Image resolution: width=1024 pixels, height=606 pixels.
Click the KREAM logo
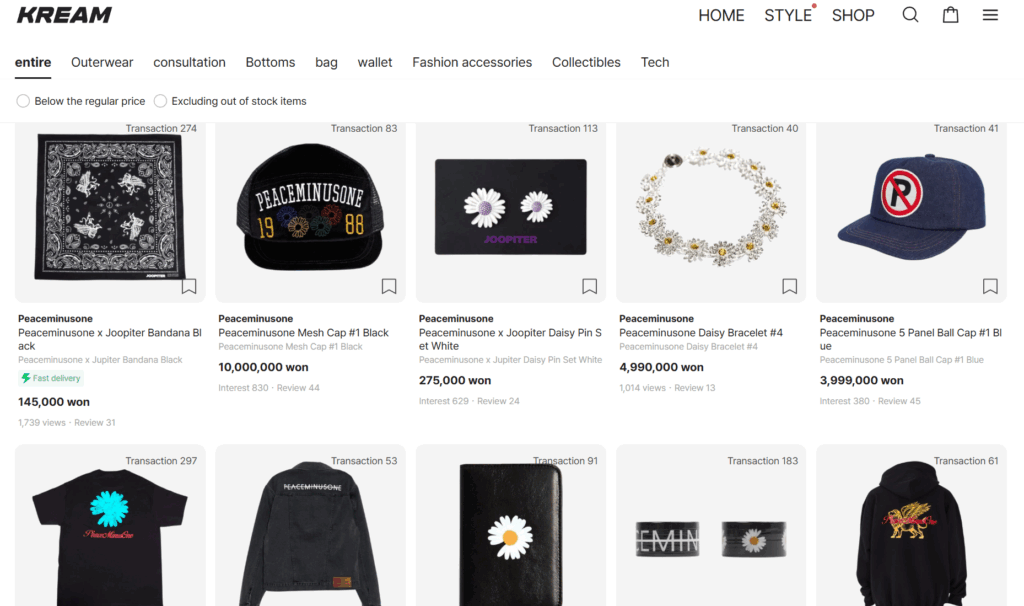click(64, 15)
